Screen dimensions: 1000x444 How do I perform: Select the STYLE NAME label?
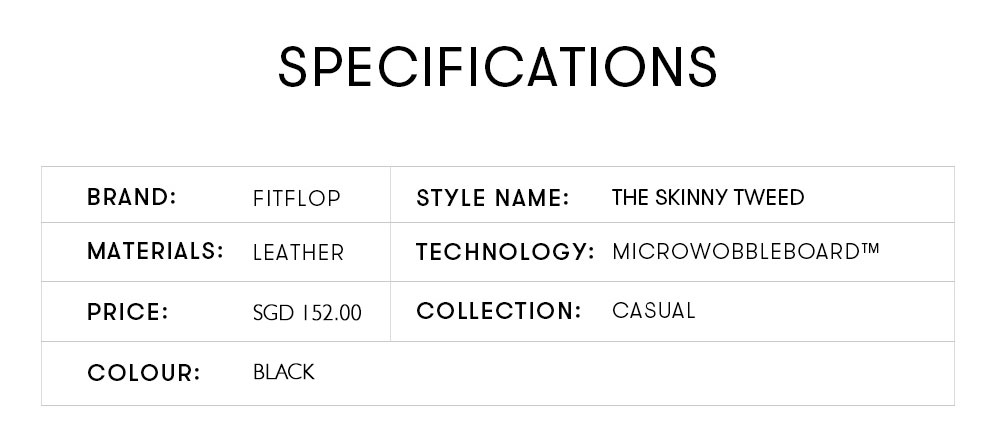(492, 198)
